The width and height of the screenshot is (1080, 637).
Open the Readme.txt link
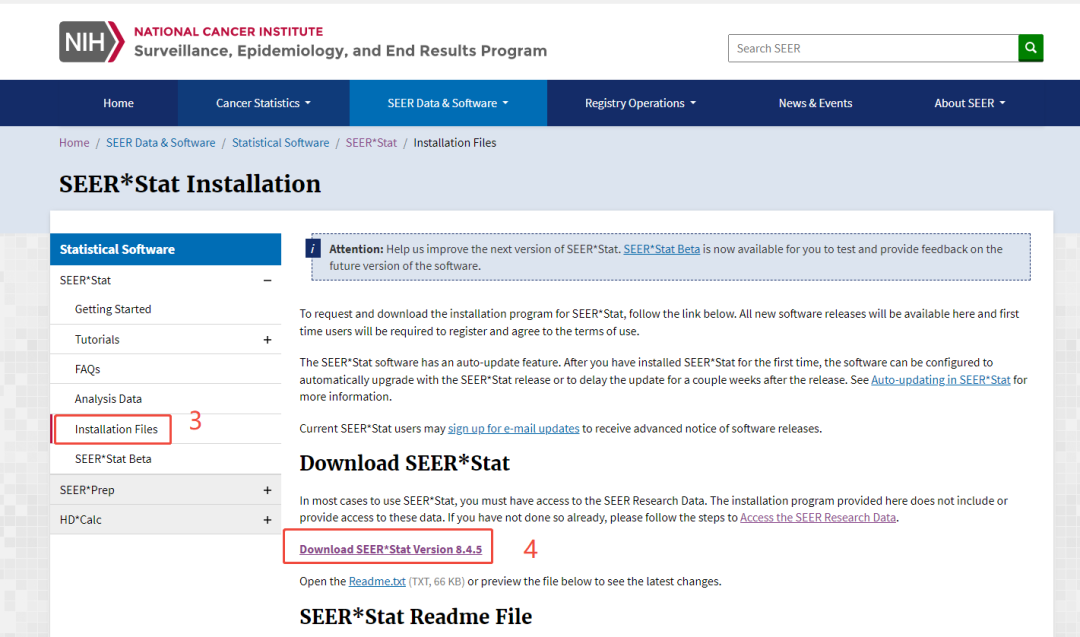click(377, 581)
